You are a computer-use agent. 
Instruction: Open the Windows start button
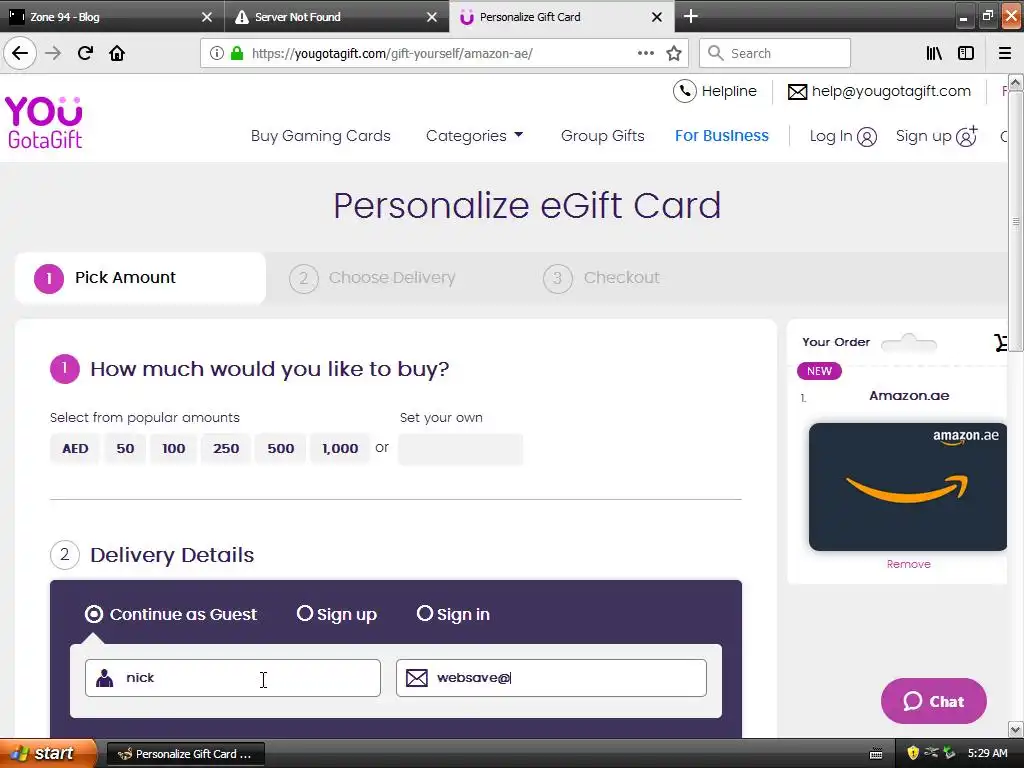pyautogui.click(x=48, y=754)
